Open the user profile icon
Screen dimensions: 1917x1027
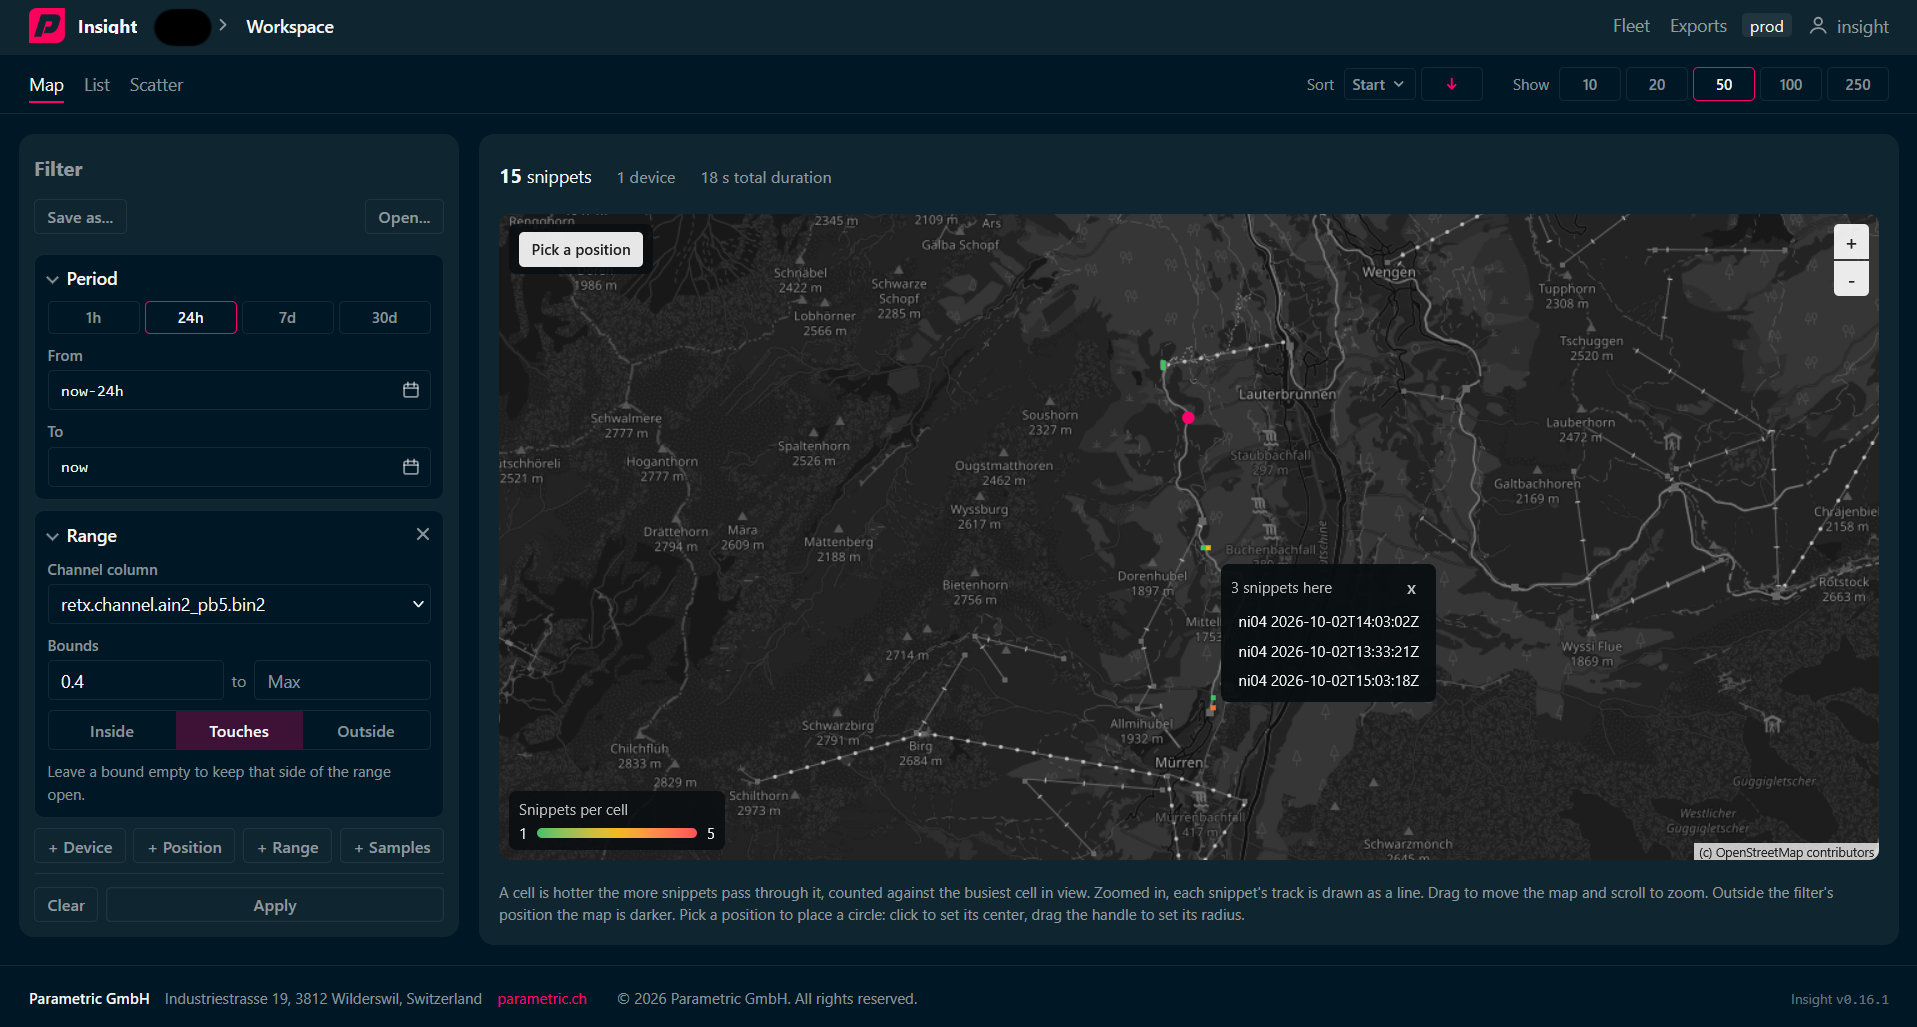tap(1817, 26)
